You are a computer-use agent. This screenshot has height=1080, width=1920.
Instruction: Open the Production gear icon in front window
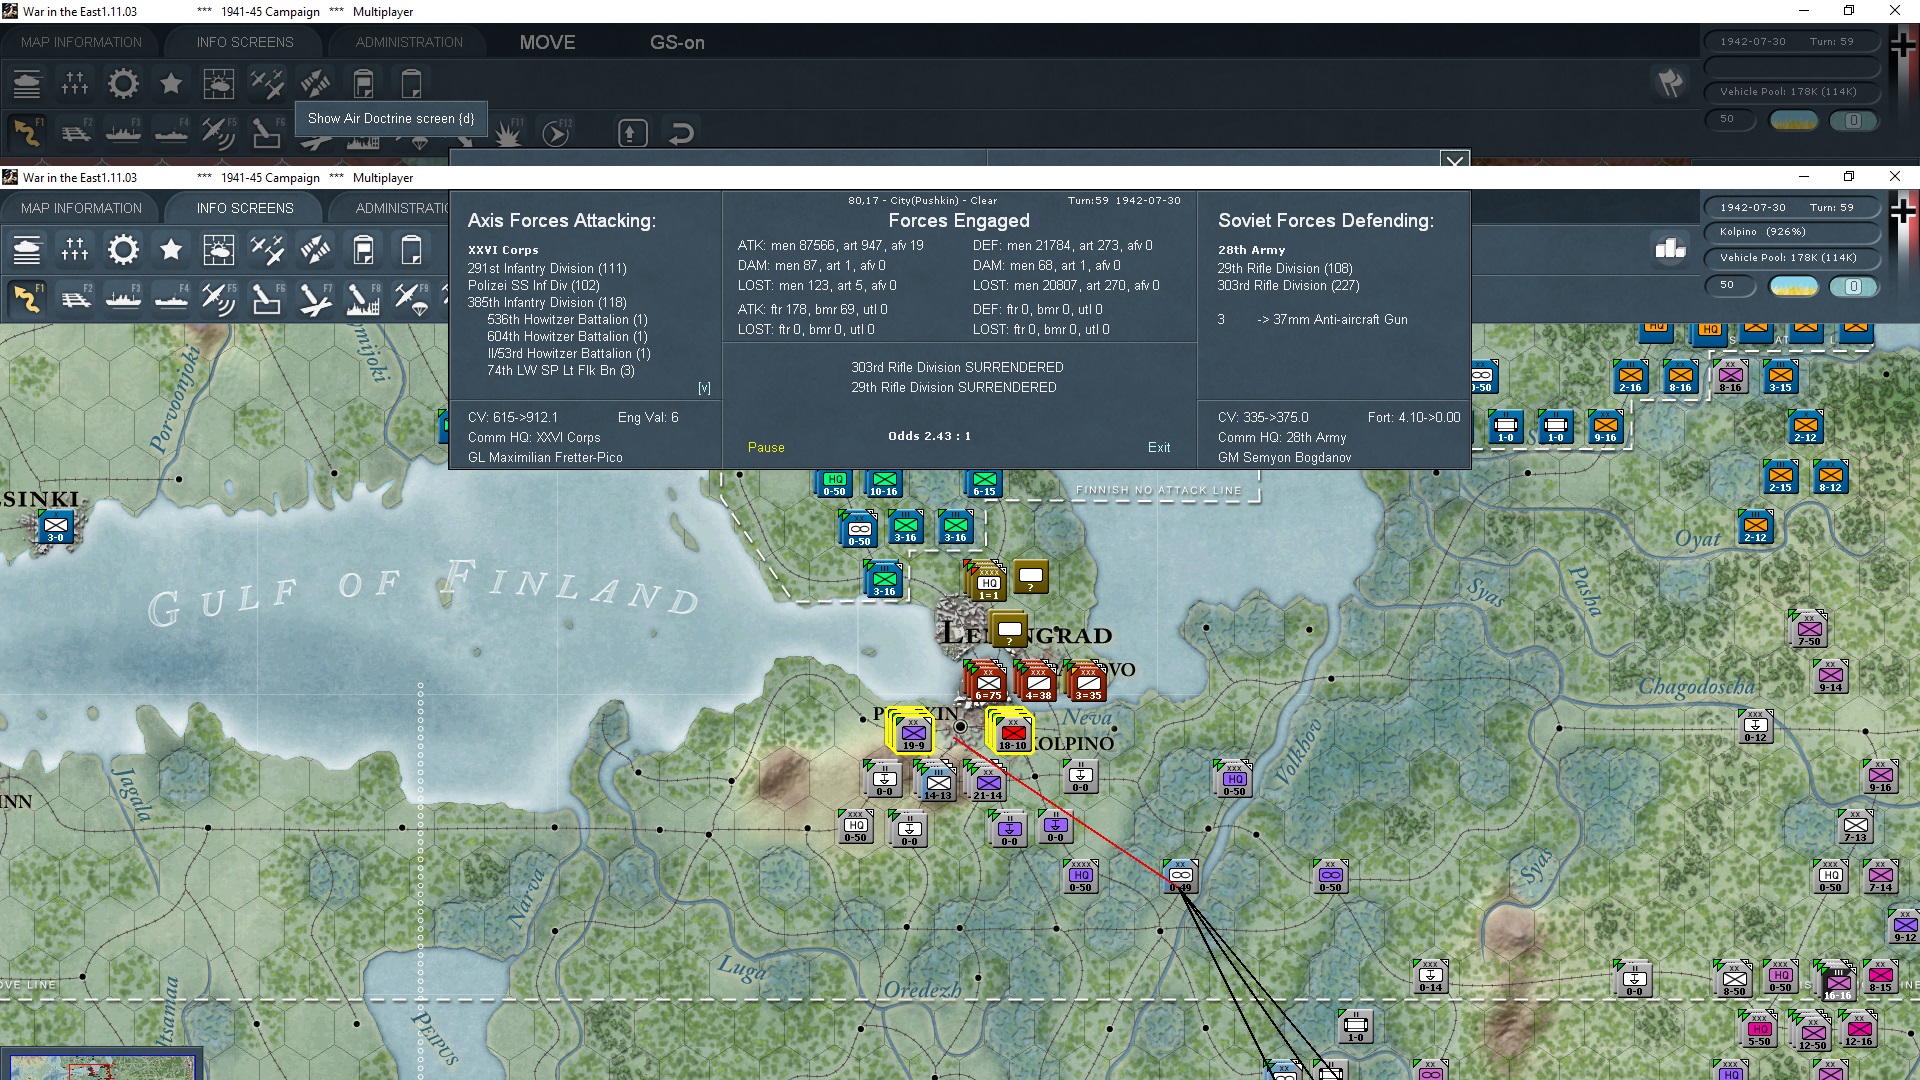click(123, 250)
